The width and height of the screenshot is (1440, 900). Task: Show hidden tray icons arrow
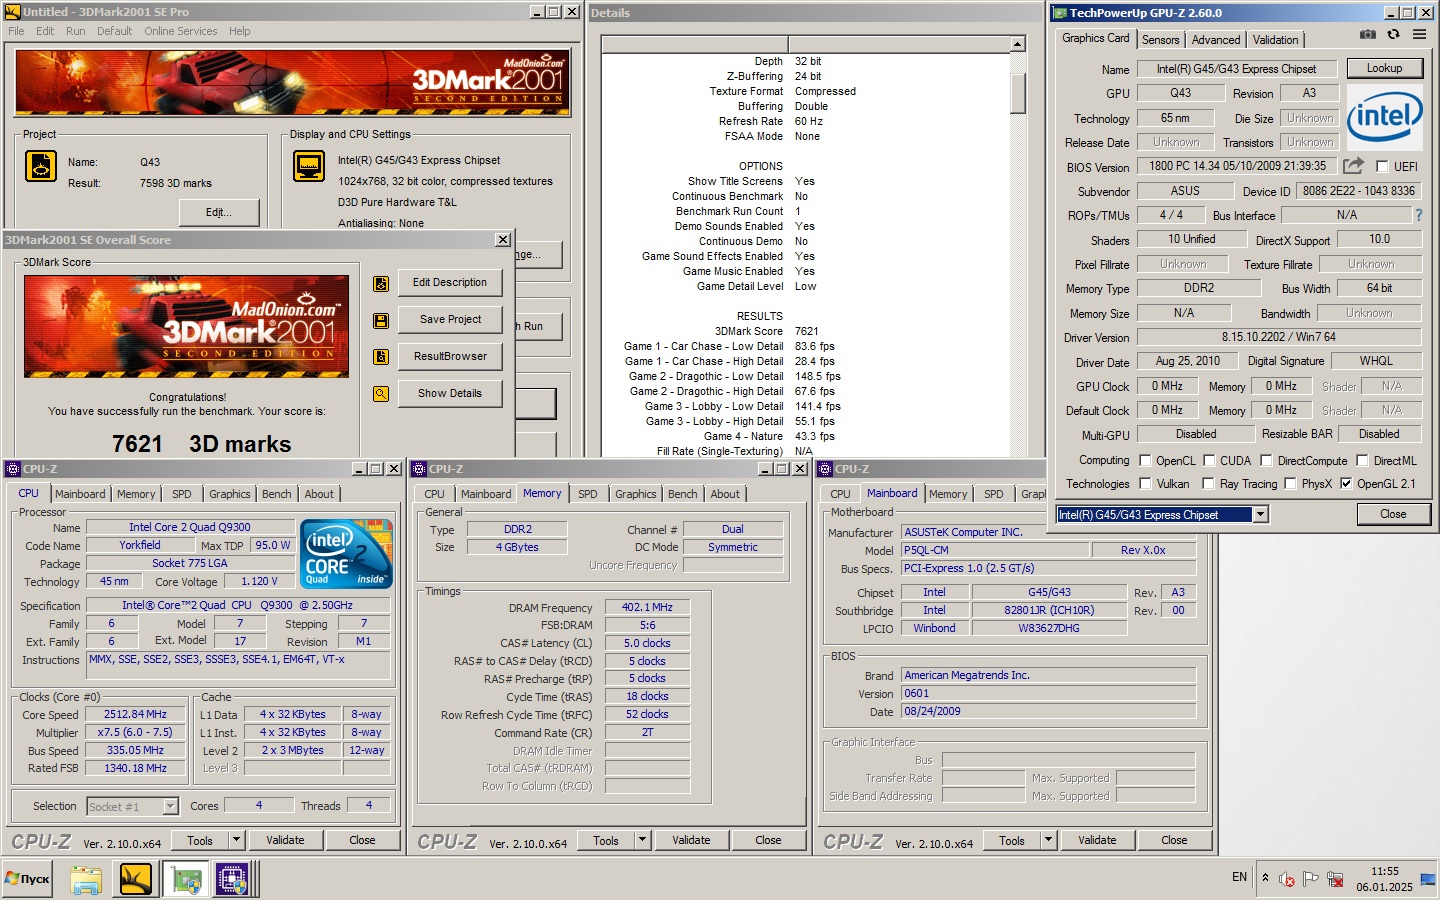(x=1265, y=878)
